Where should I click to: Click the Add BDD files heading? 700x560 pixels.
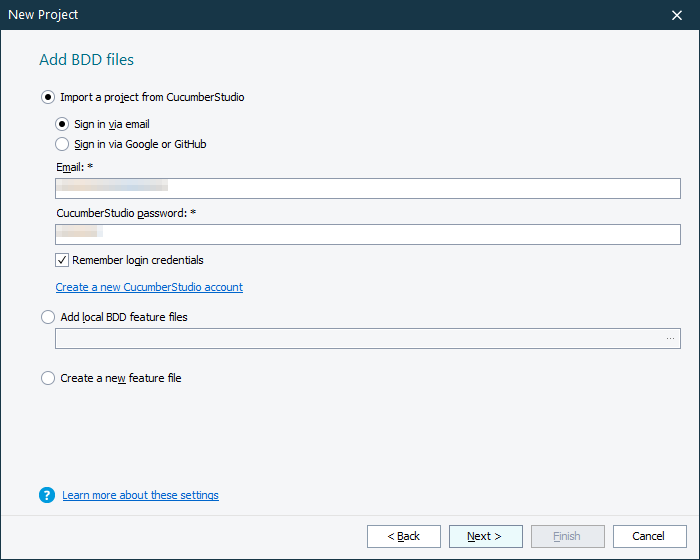click(x=86, y=60)
